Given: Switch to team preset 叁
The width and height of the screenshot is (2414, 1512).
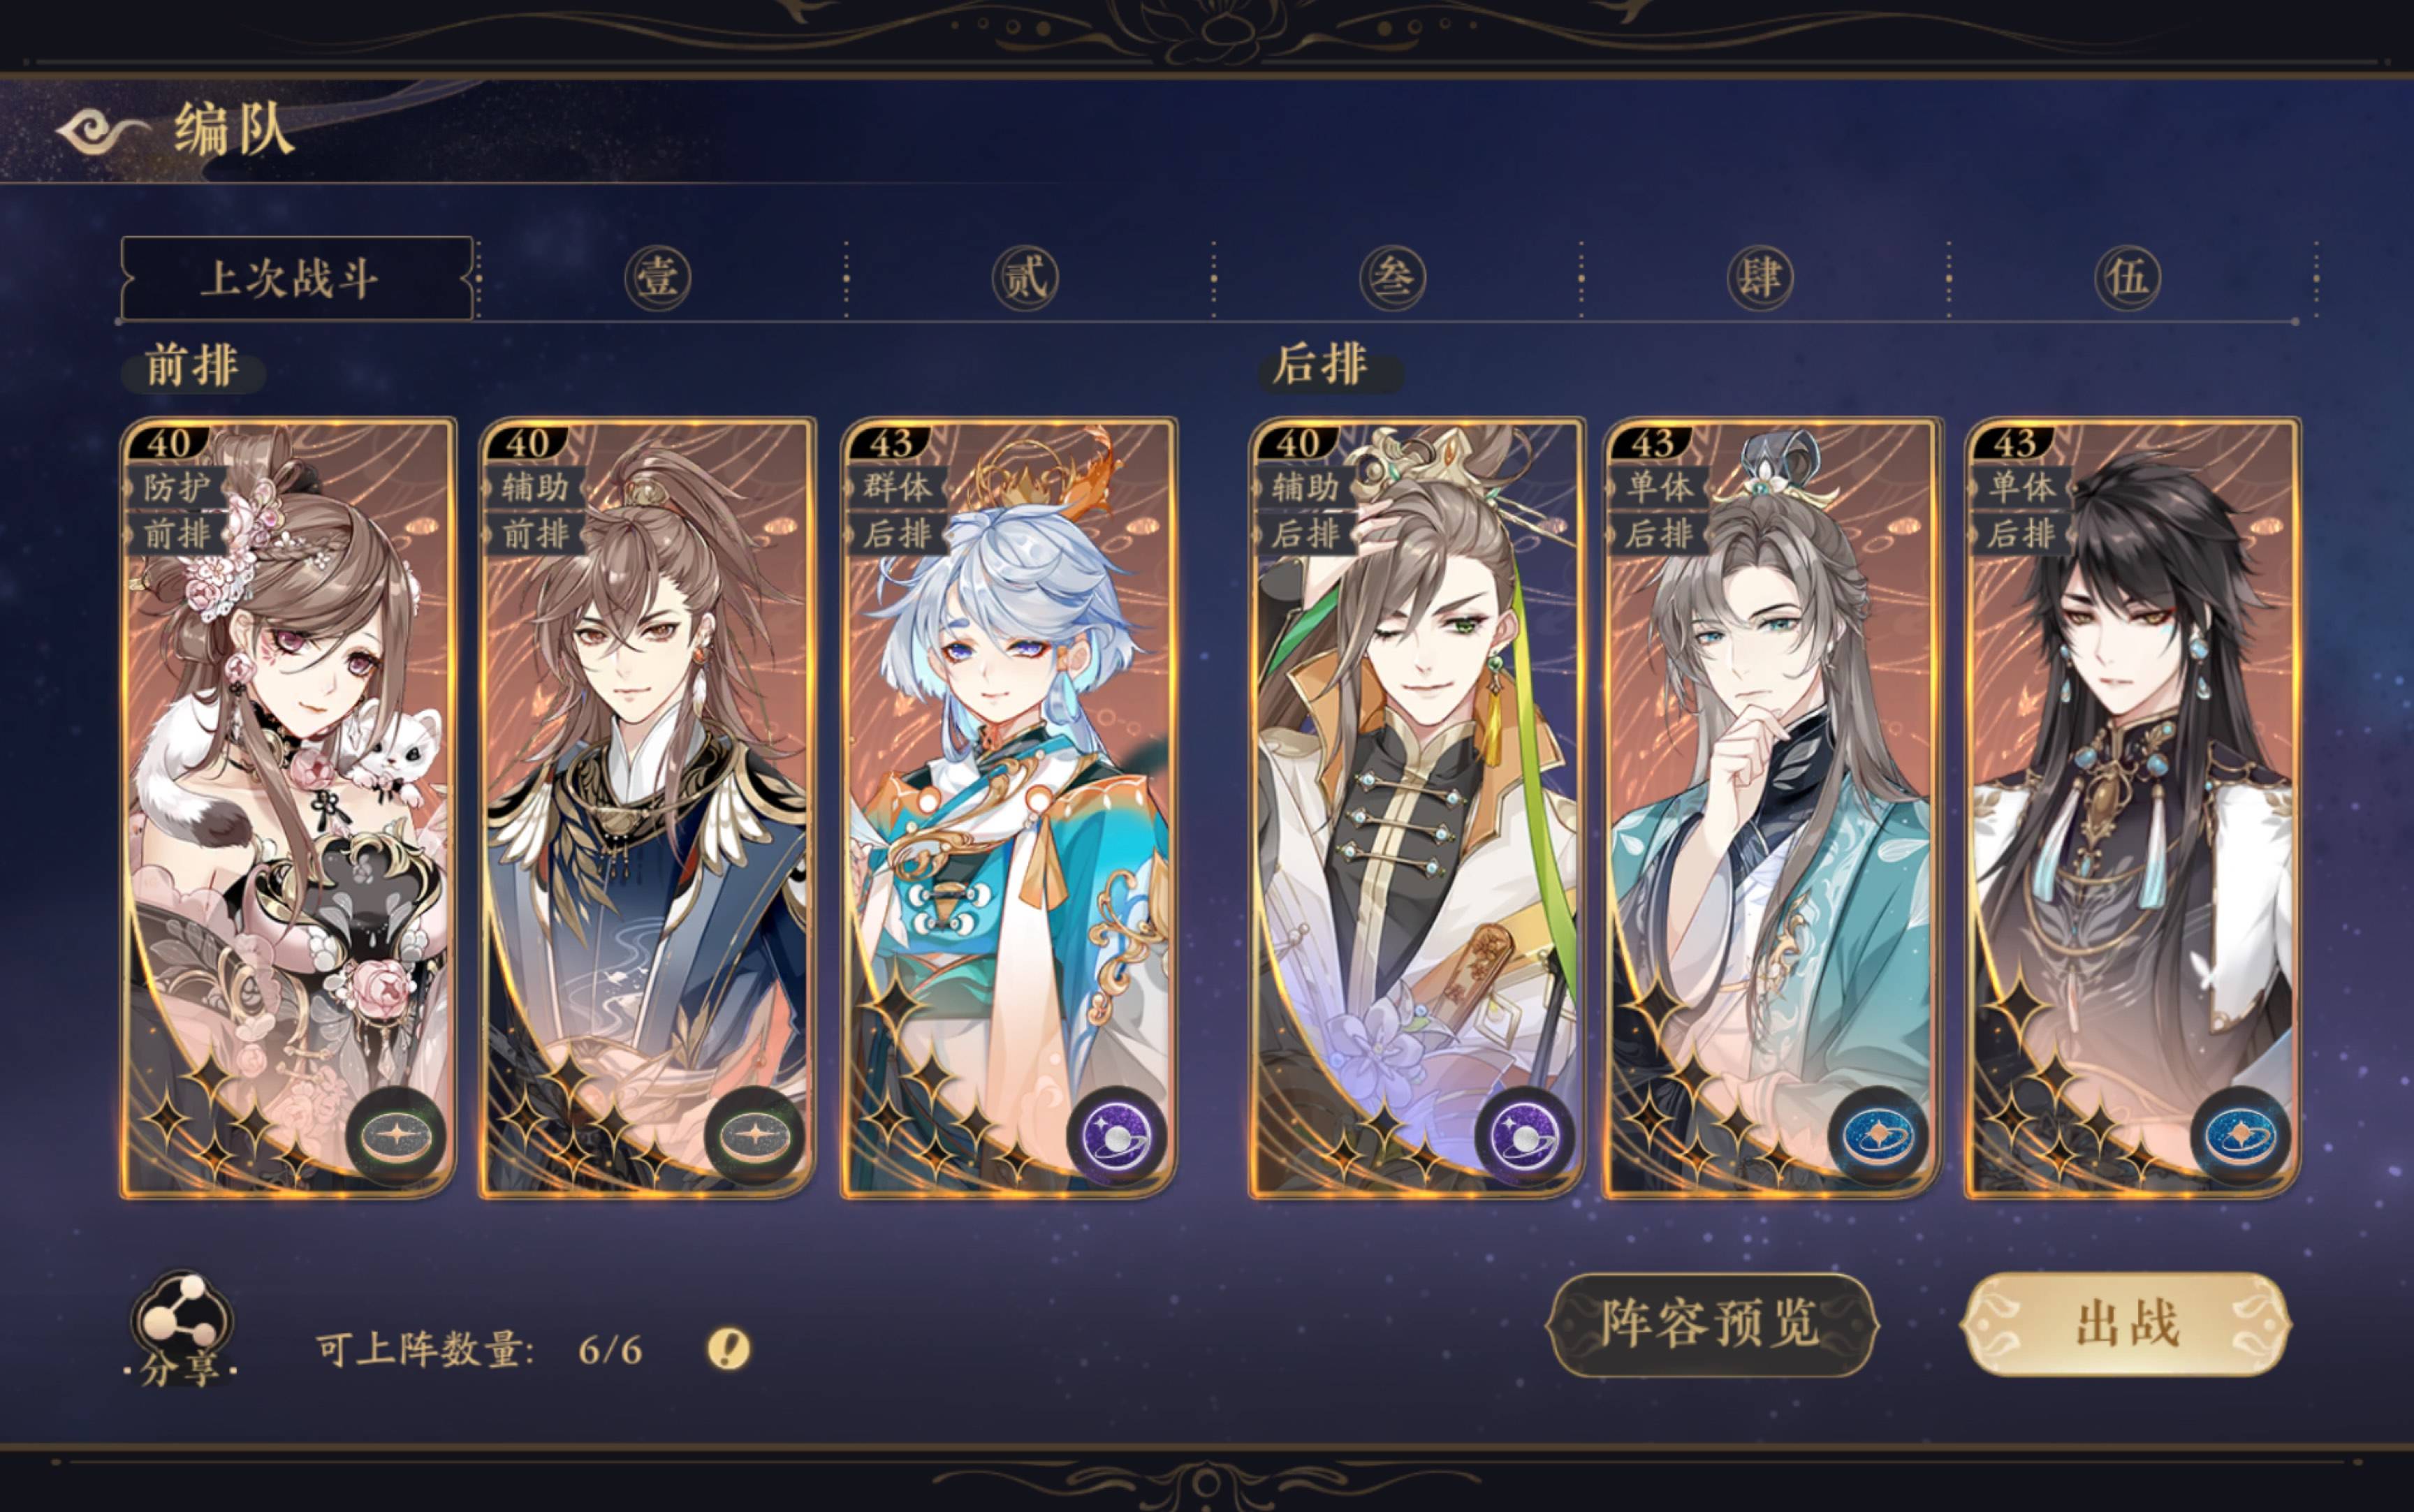Looking at the screenshot, I should [1393, 277].
